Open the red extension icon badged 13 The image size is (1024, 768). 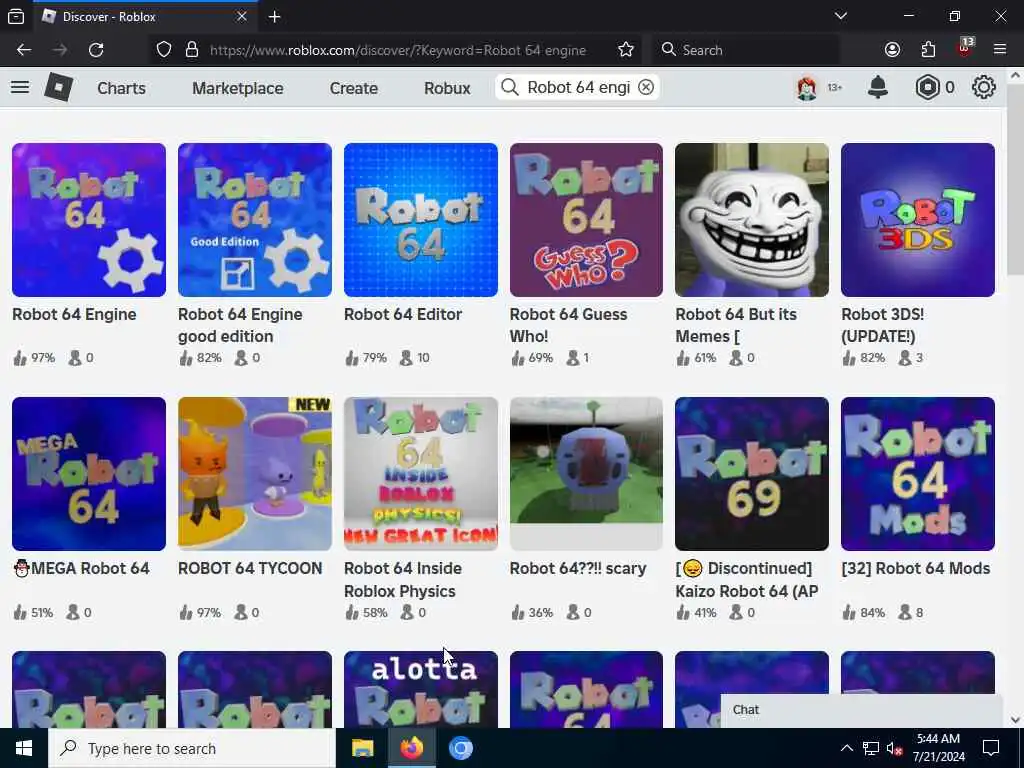point(965,48)
